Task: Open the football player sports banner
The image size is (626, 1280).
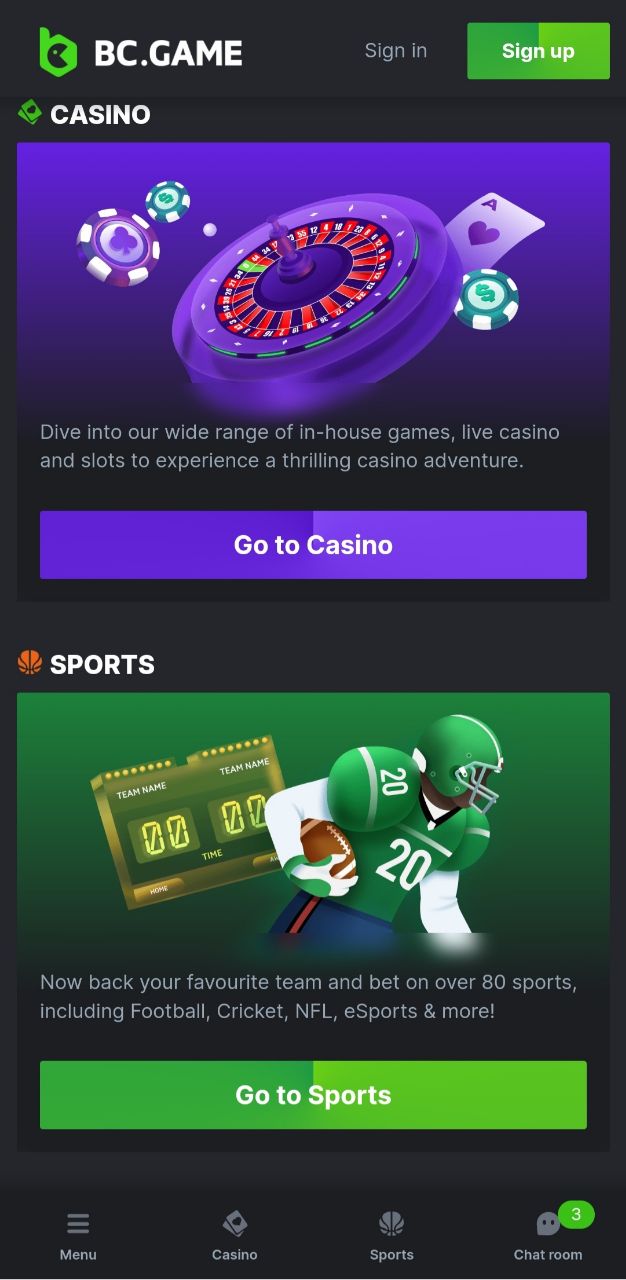Action: coord(313,822)
